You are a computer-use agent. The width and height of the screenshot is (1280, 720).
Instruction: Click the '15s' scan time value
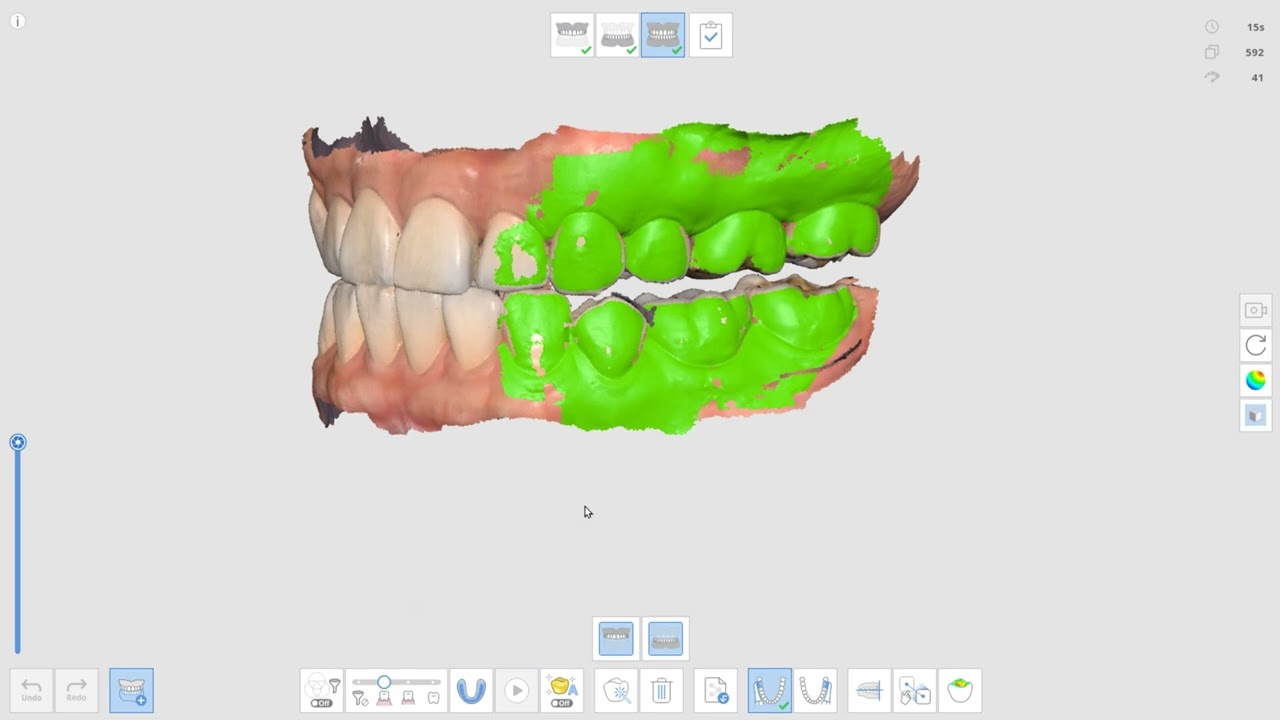(1255, 28)
